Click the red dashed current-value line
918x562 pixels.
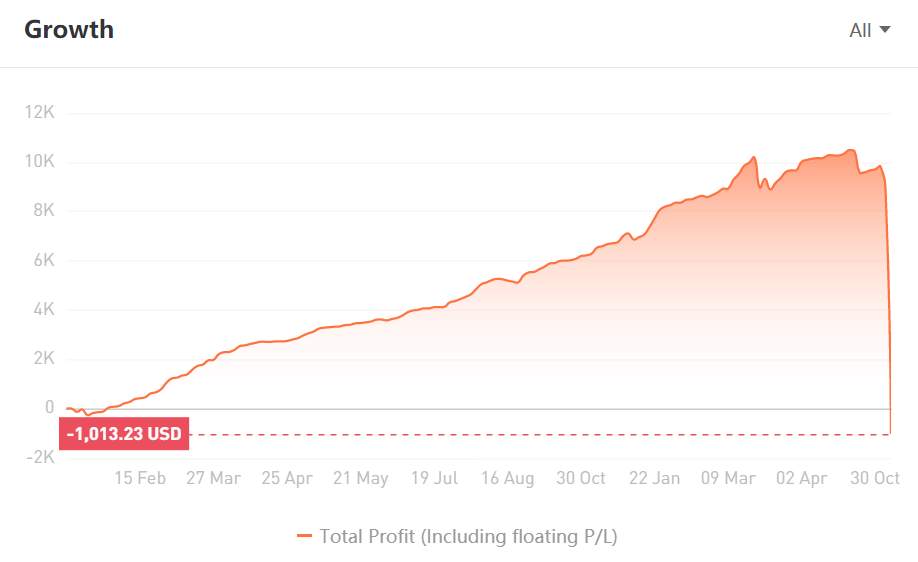click(x=539, y=434)
